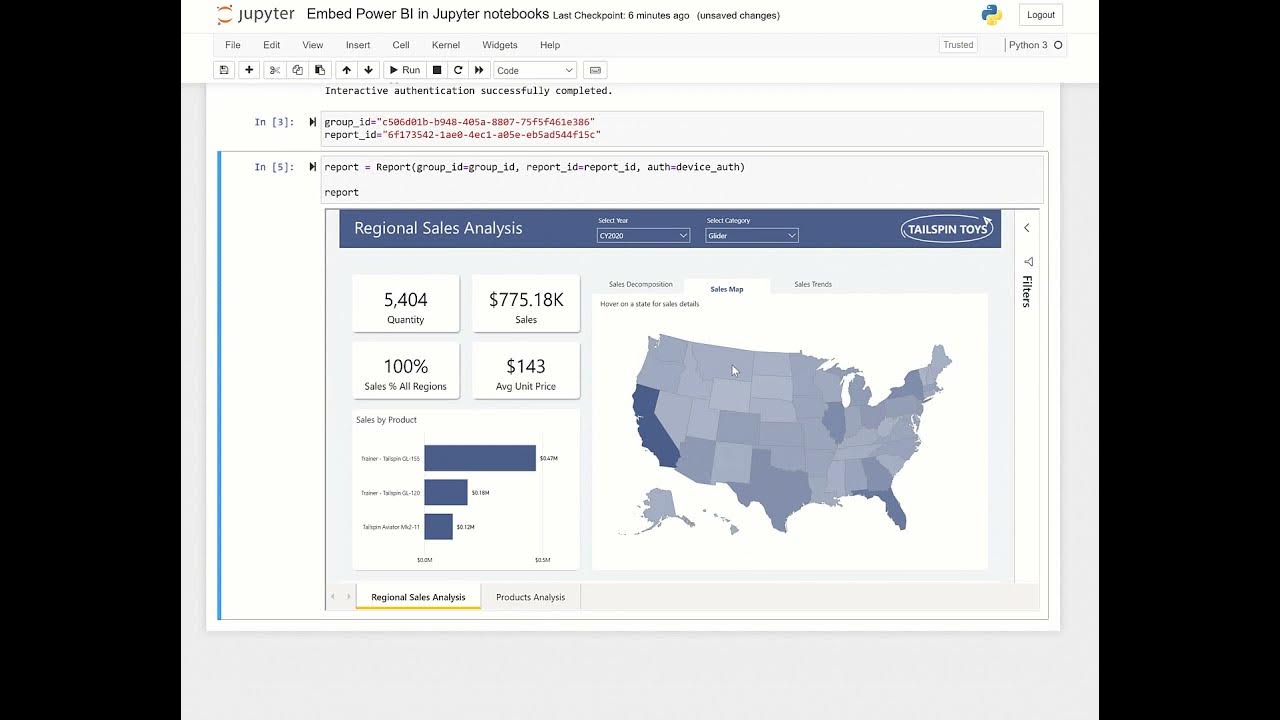Click the In [5] prompt label
Screen dimensions: 1280x720
tap(274, 167)
